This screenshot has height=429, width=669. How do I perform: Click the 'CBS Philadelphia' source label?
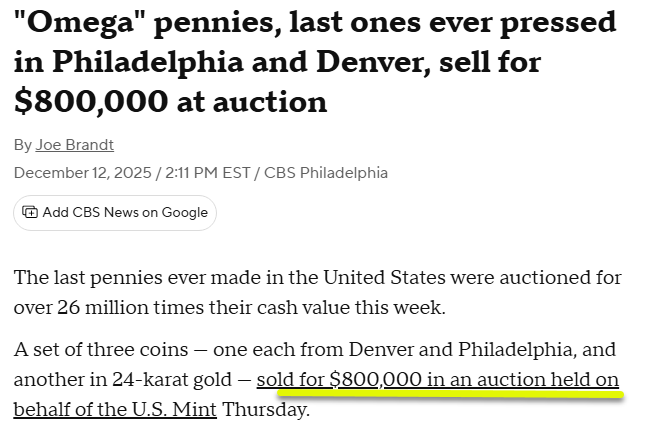[x=326, y=173]
